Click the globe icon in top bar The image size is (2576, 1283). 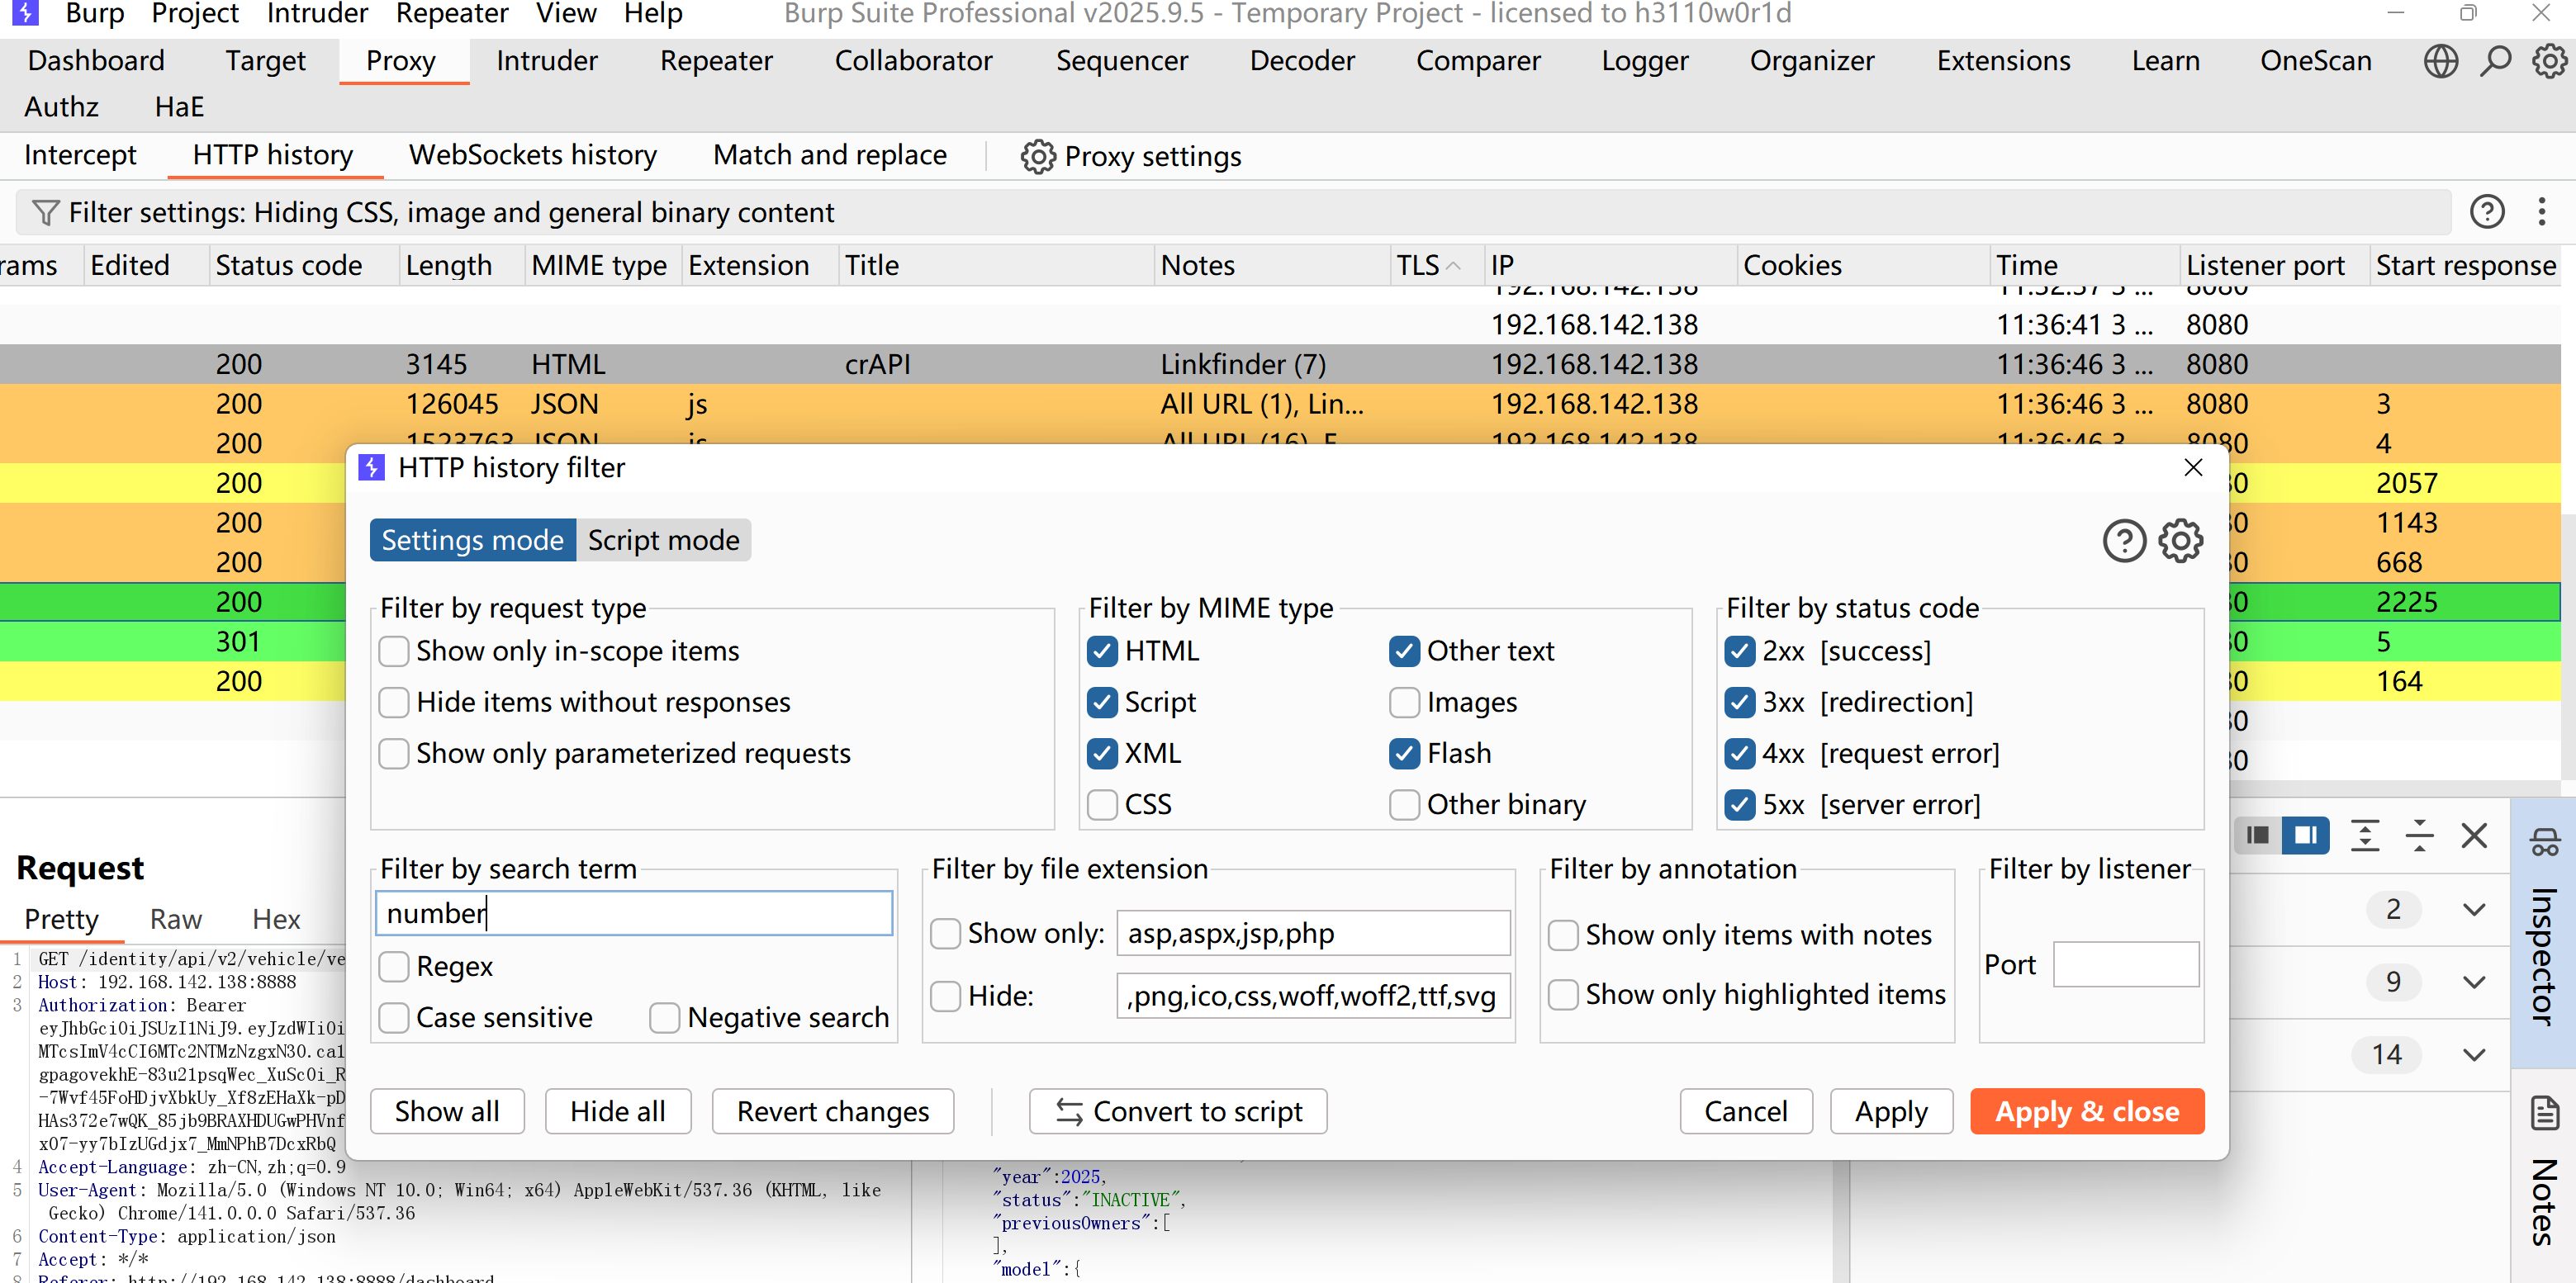(2440, 61)
